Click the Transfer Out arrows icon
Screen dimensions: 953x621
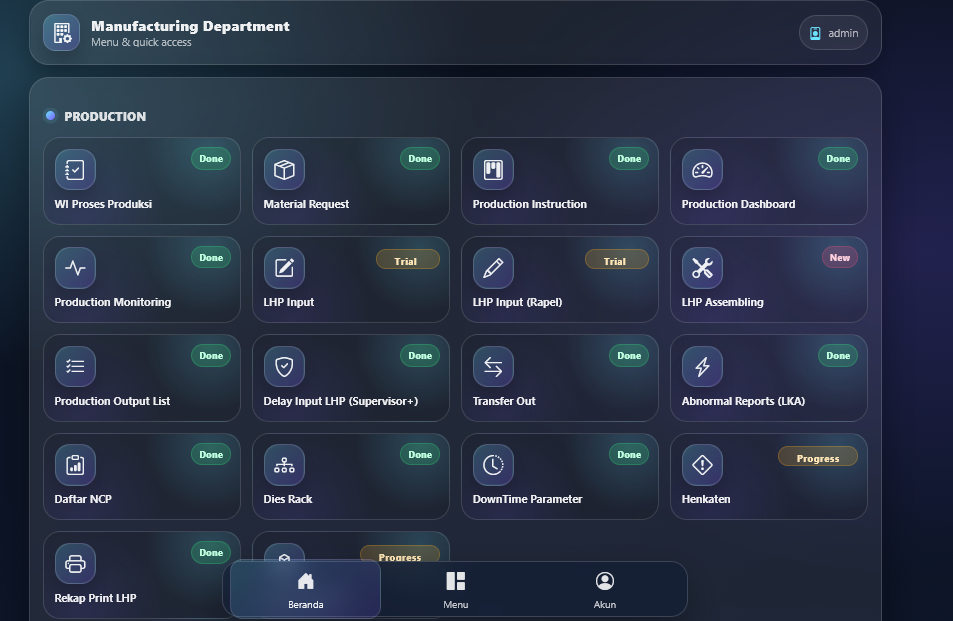(x=493, y=367)
